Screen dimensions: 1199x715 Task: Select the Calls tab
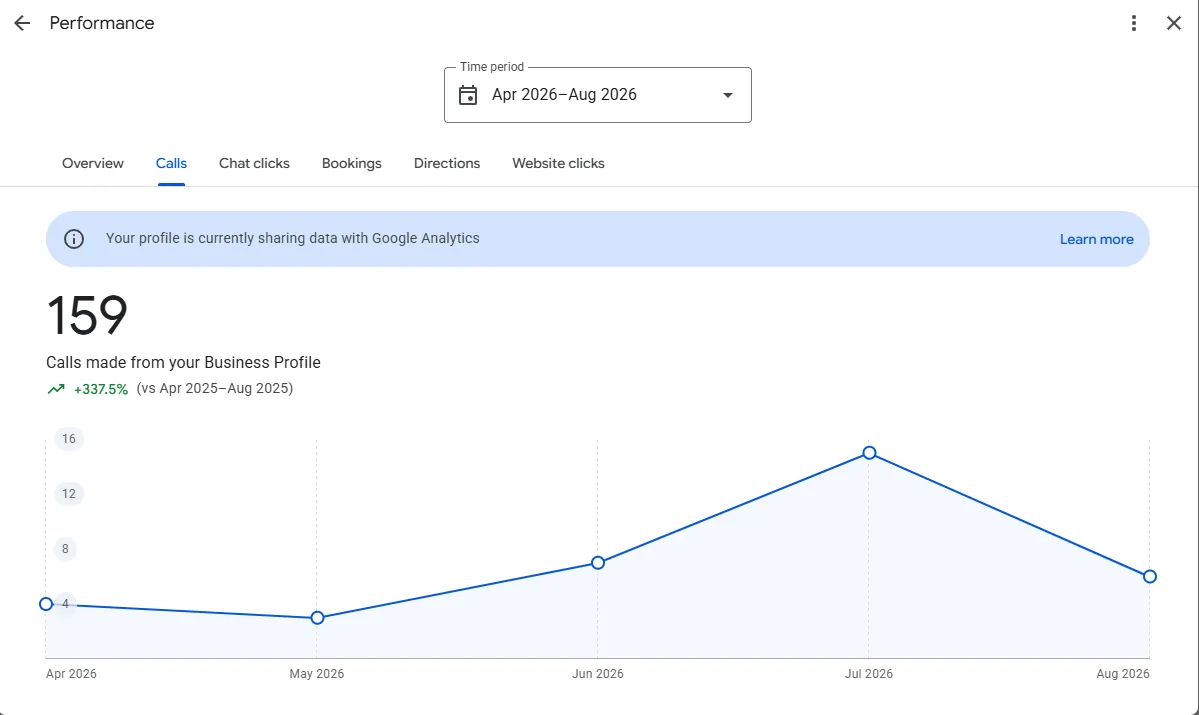[x=171, y=163]
